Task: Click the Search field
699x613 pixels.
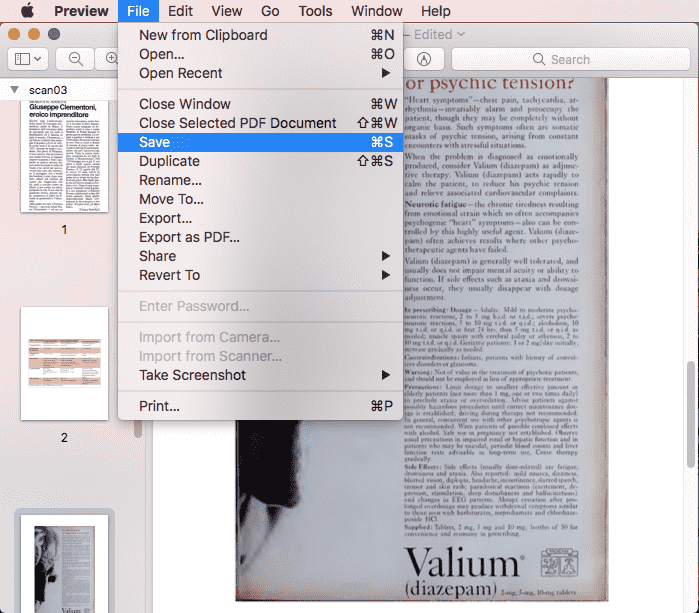Action: point(571,59)
